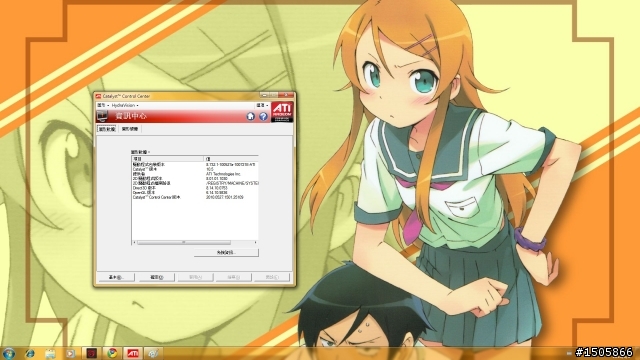The width and height of the screenshot is (640, 360).
Task: Click the 值 column header
Action: click(x=231, y=159)
